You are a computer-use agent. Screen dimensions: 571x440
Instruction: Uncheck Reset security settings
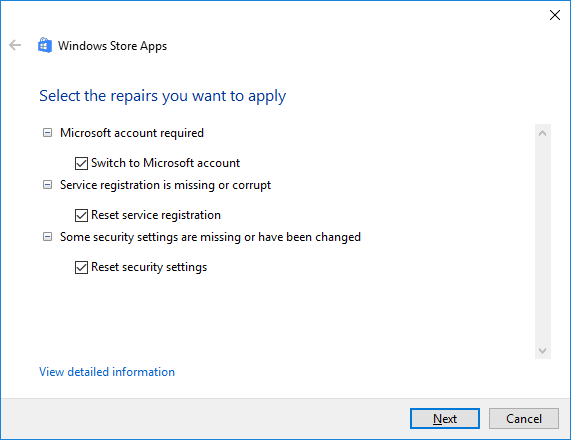coord(81,267)
